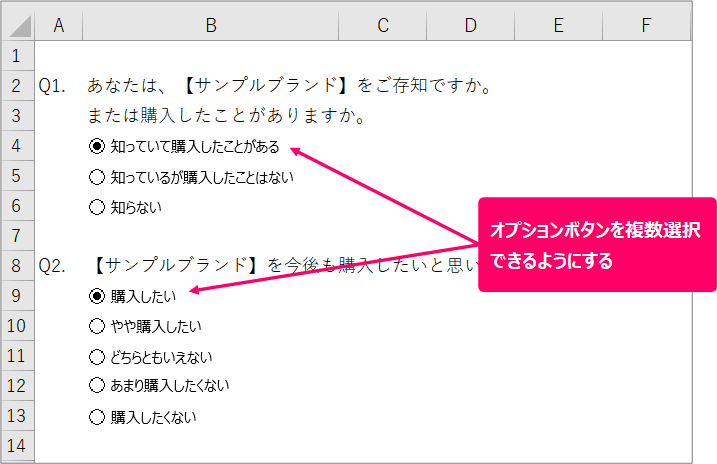
Task: Select row 13 header
Action: tap(17, 416)
